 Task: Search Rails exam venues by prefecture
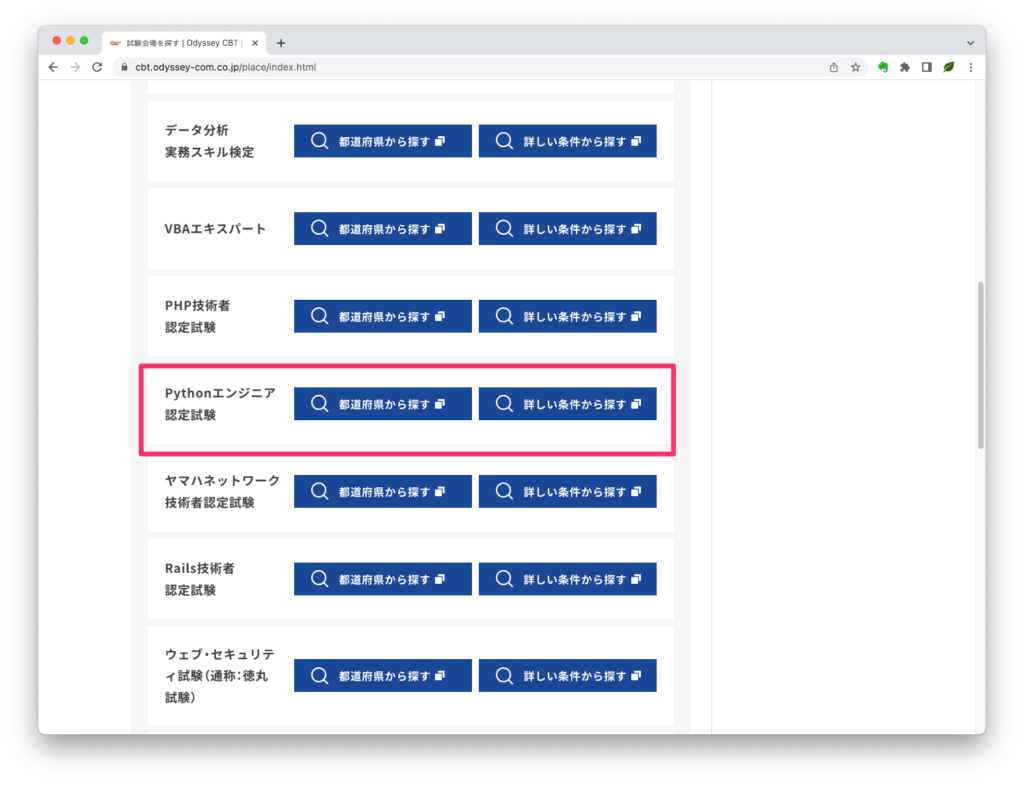[x=382, y=579]
